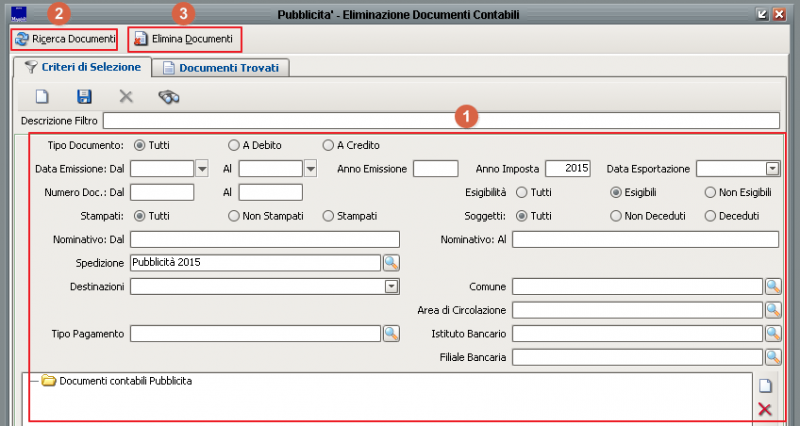Expand the Destinazioni dropdown list

[x=391, y=286]
